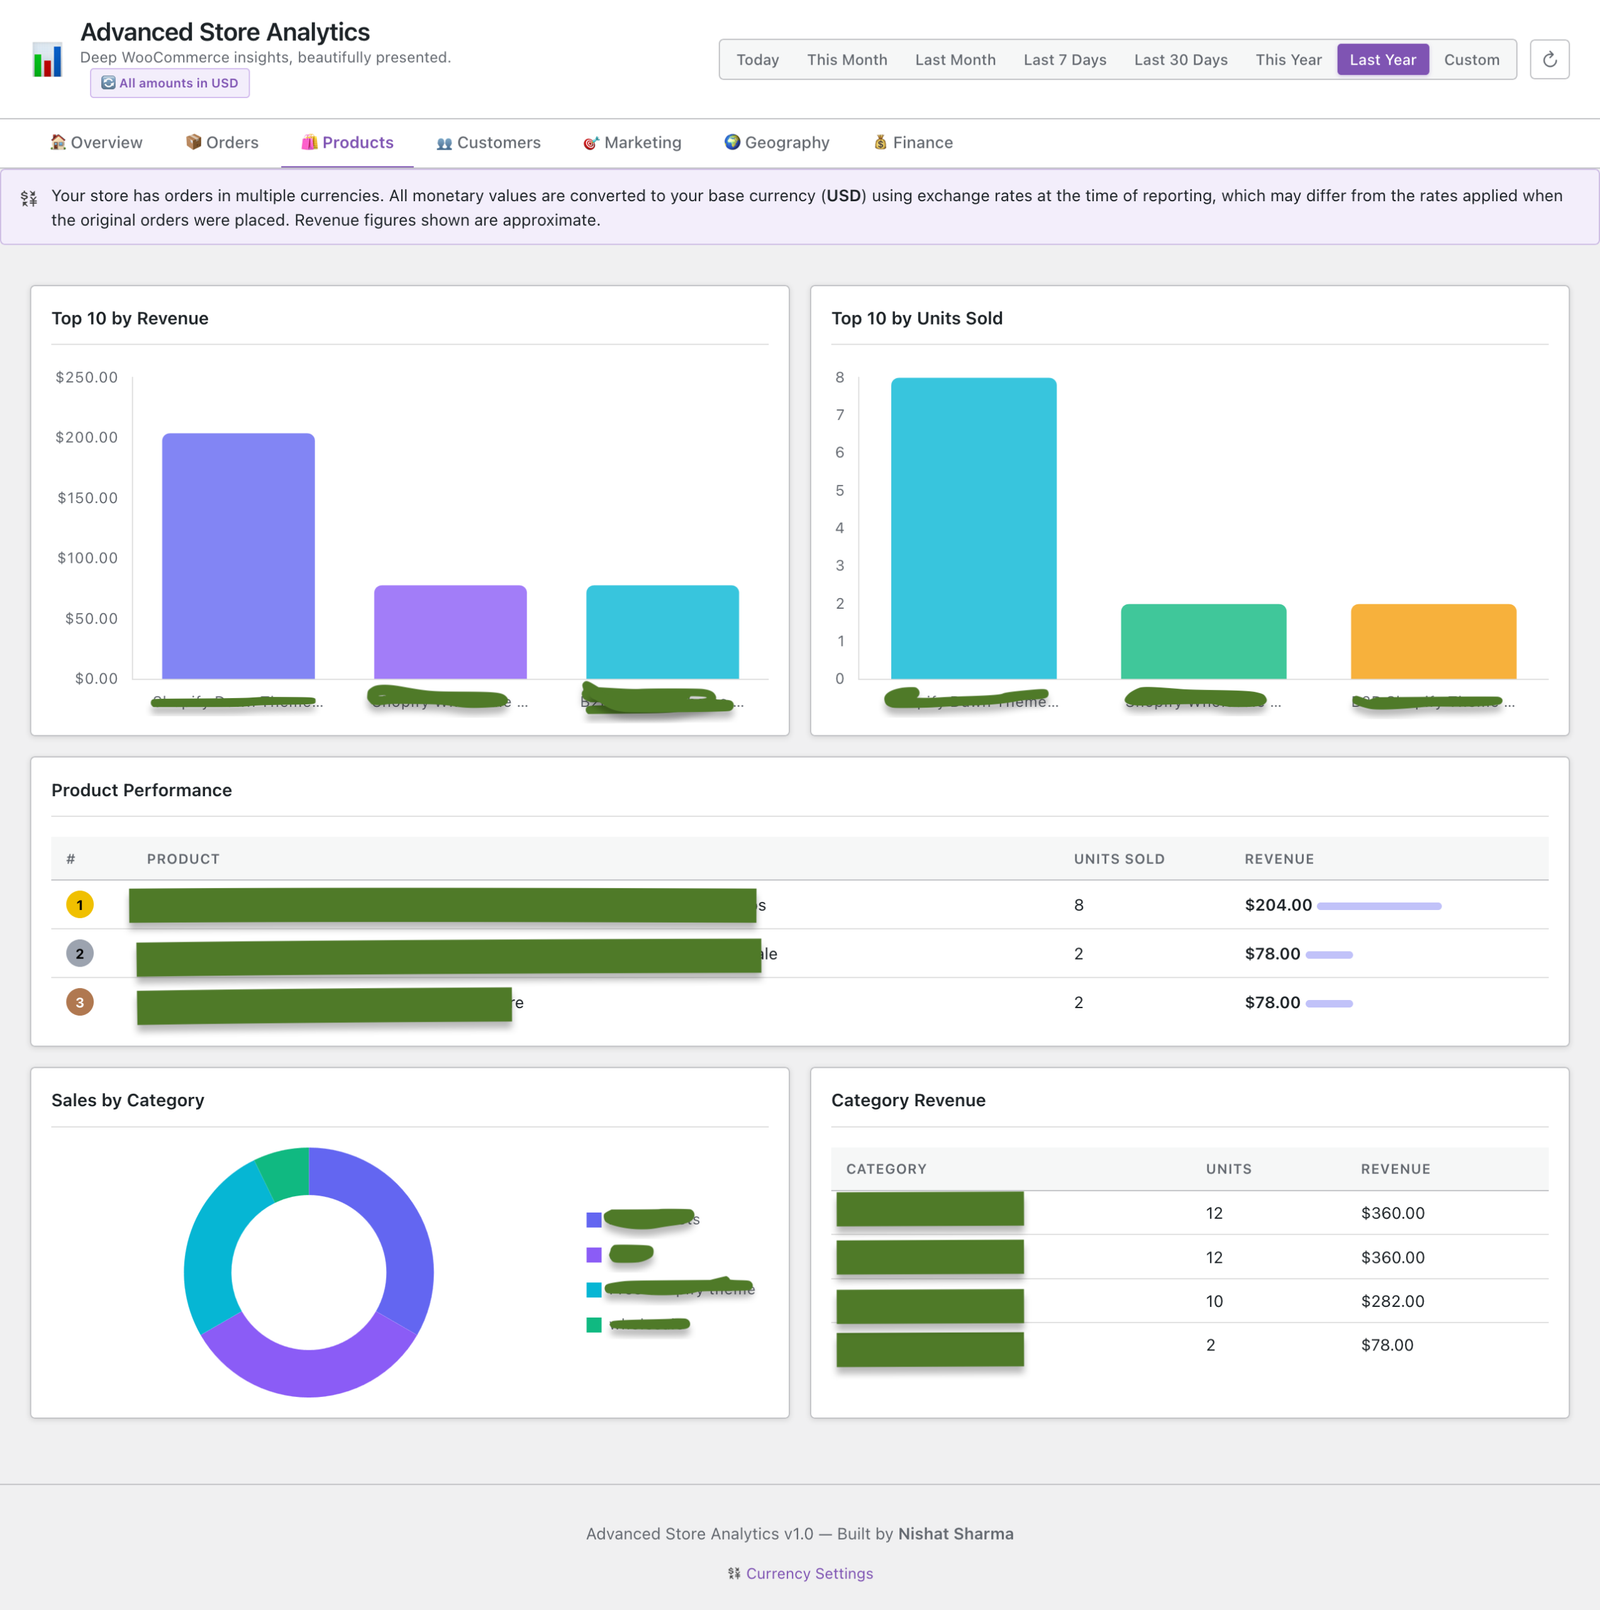Click the Orders tab package icon
Screen dimensions: 1600x1610
tap(194, 142)
